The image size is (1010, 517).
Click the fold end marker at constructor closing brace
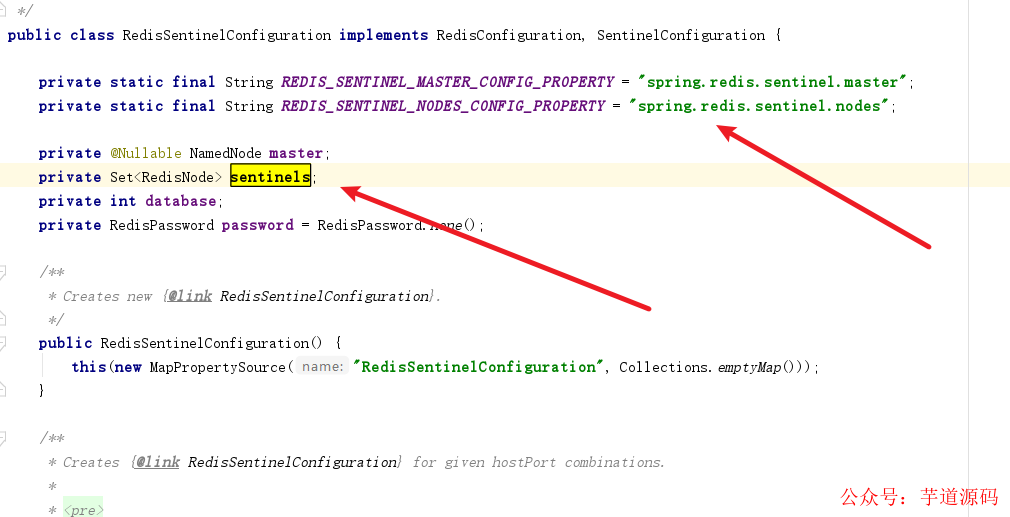pyautogui.click(x=4, y=391)
